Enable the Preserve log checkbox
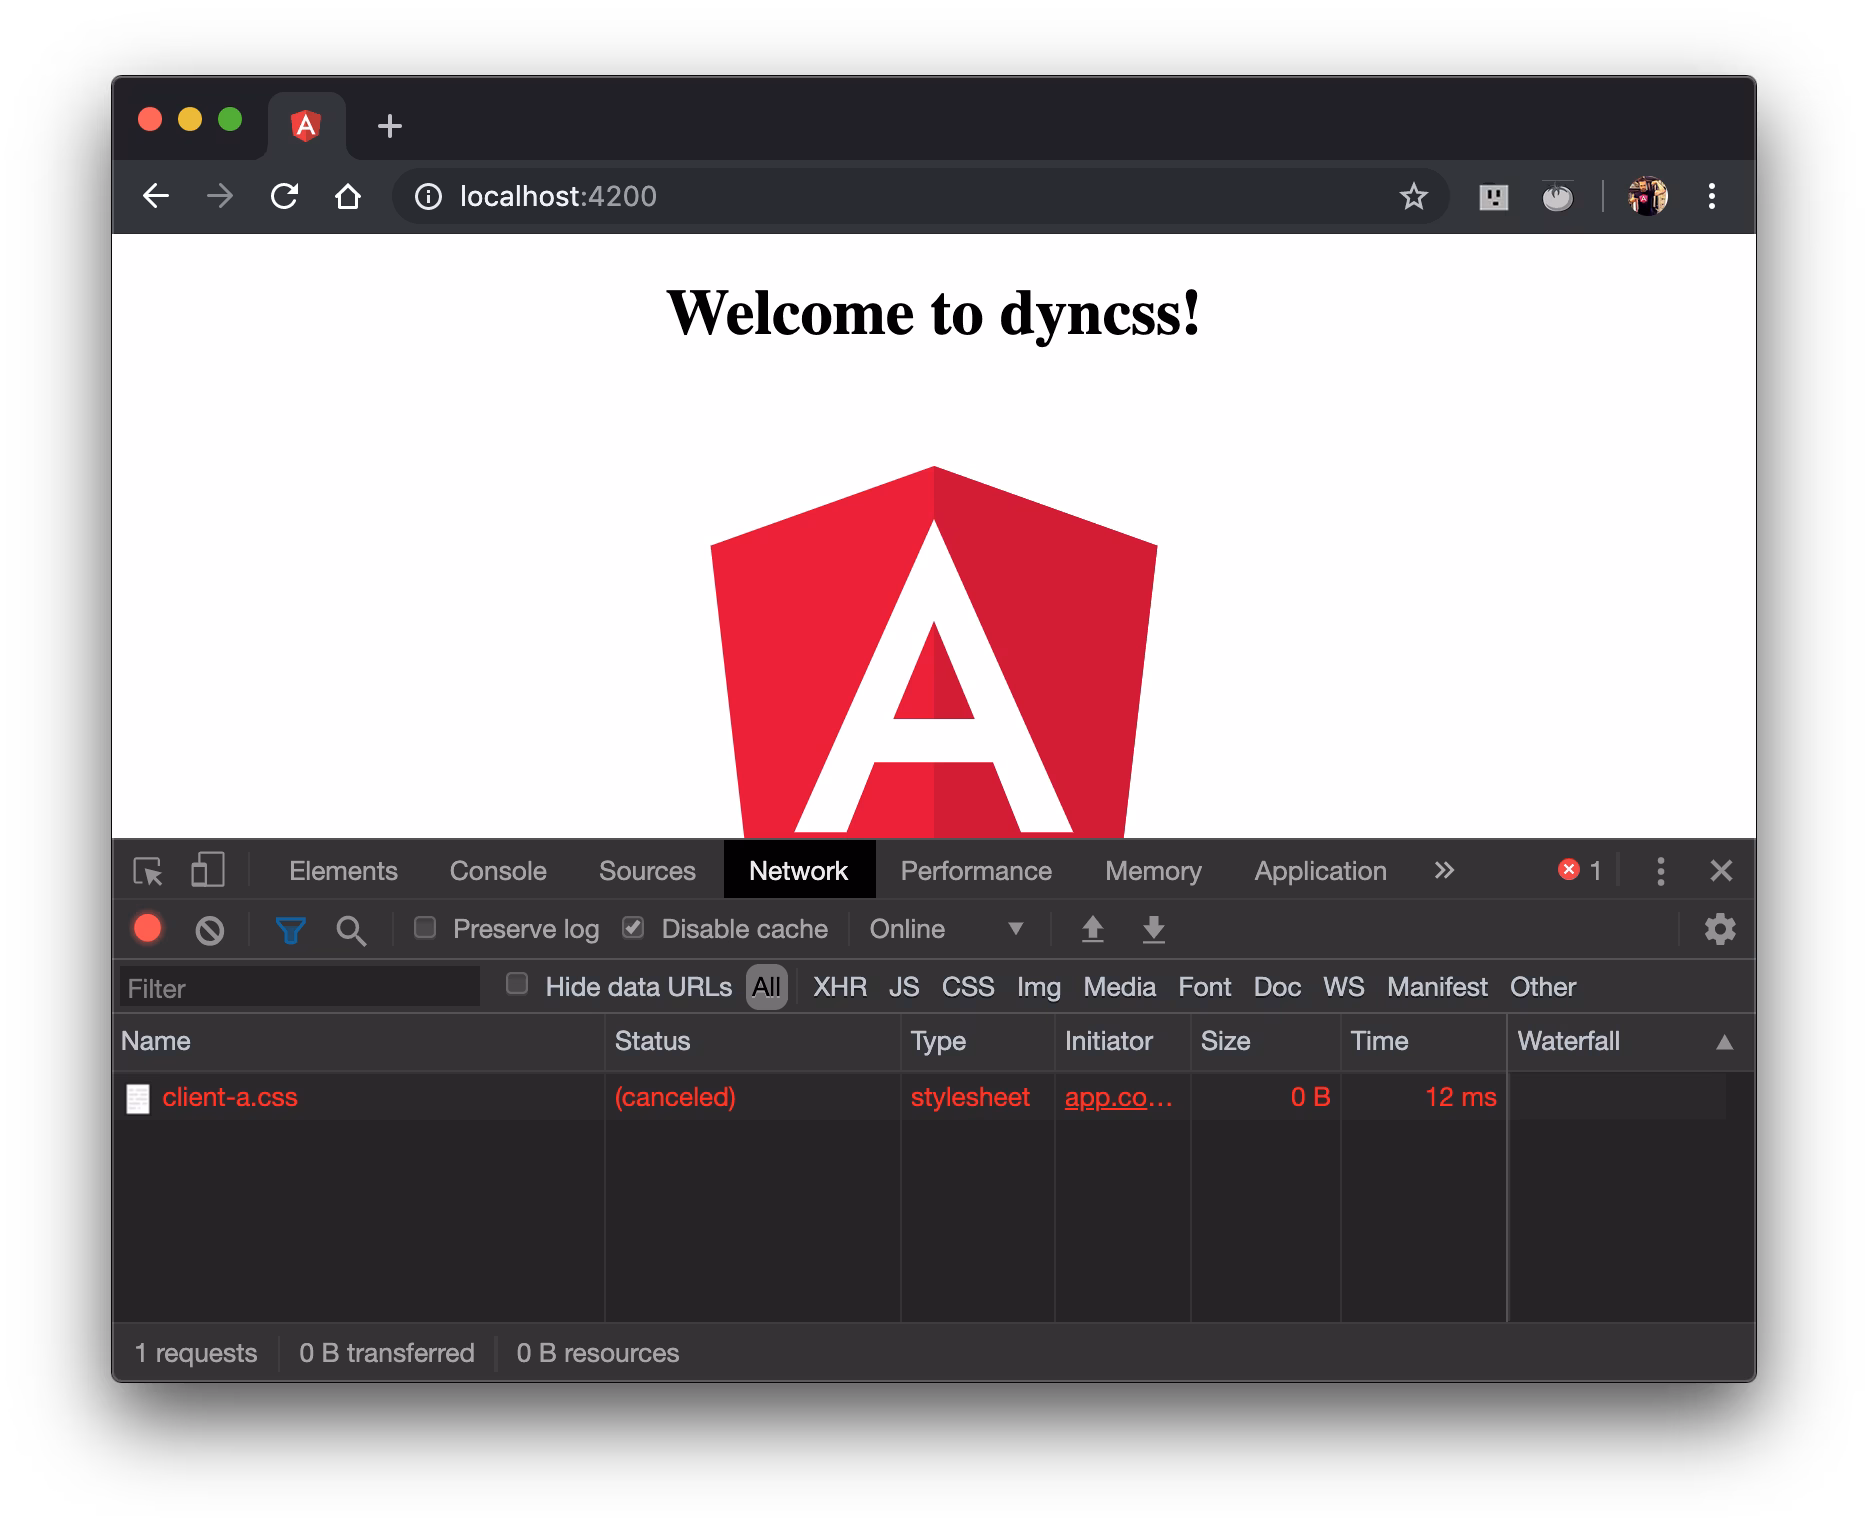 pyautogui.click(x=425, y=928)
